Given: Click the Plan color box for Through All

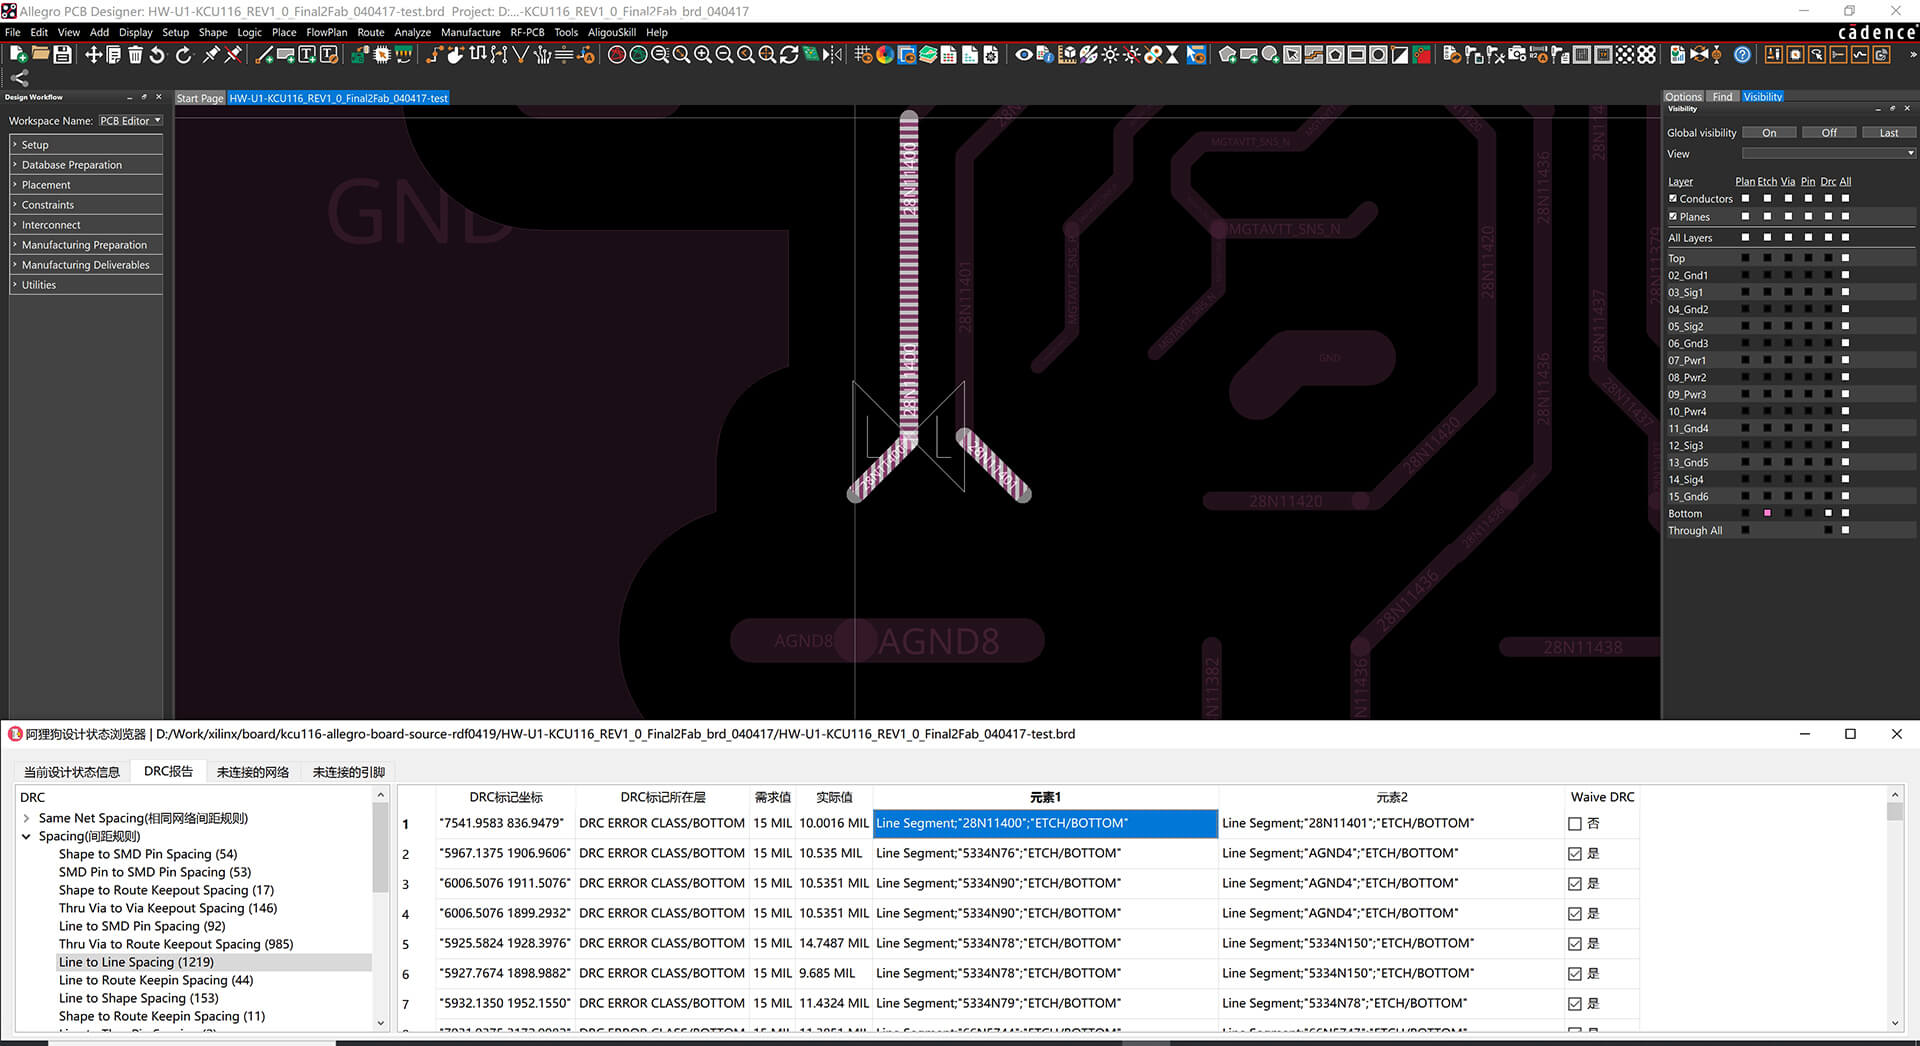Looking at the screenshot, I should click(x=1745, y=530).
